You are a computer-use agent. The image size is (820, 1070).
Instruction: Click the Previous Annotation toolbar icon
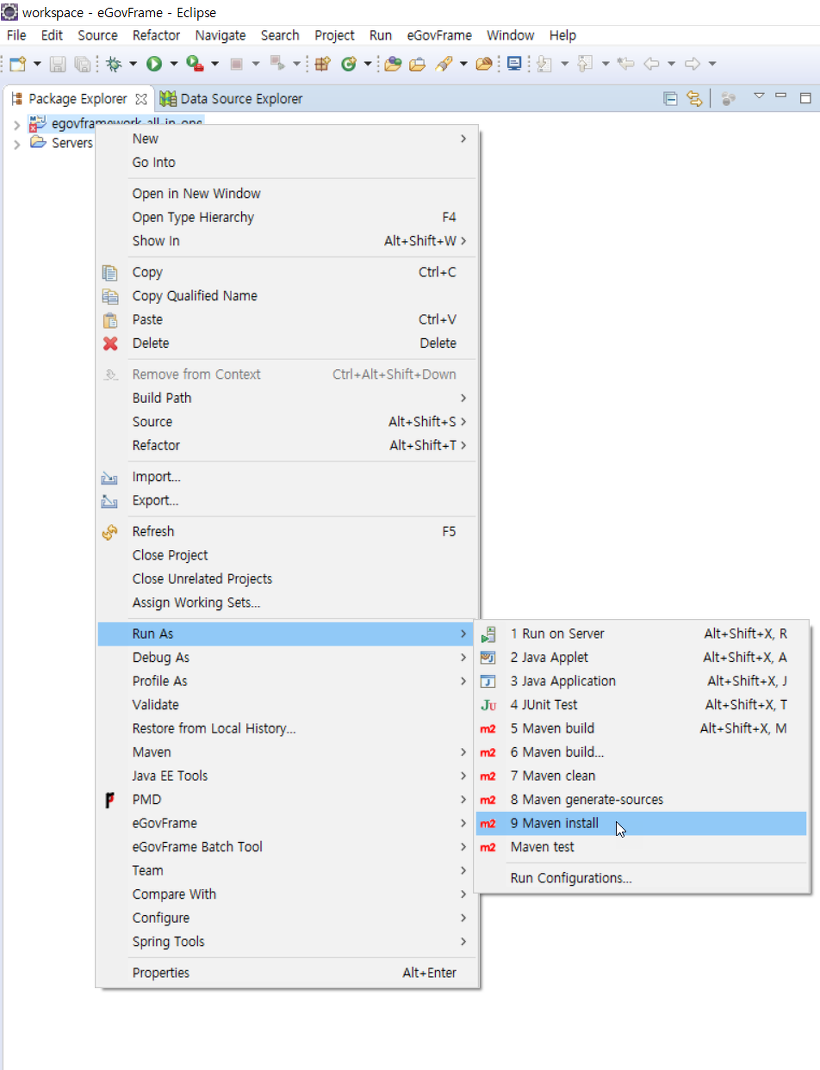(585, 64)
